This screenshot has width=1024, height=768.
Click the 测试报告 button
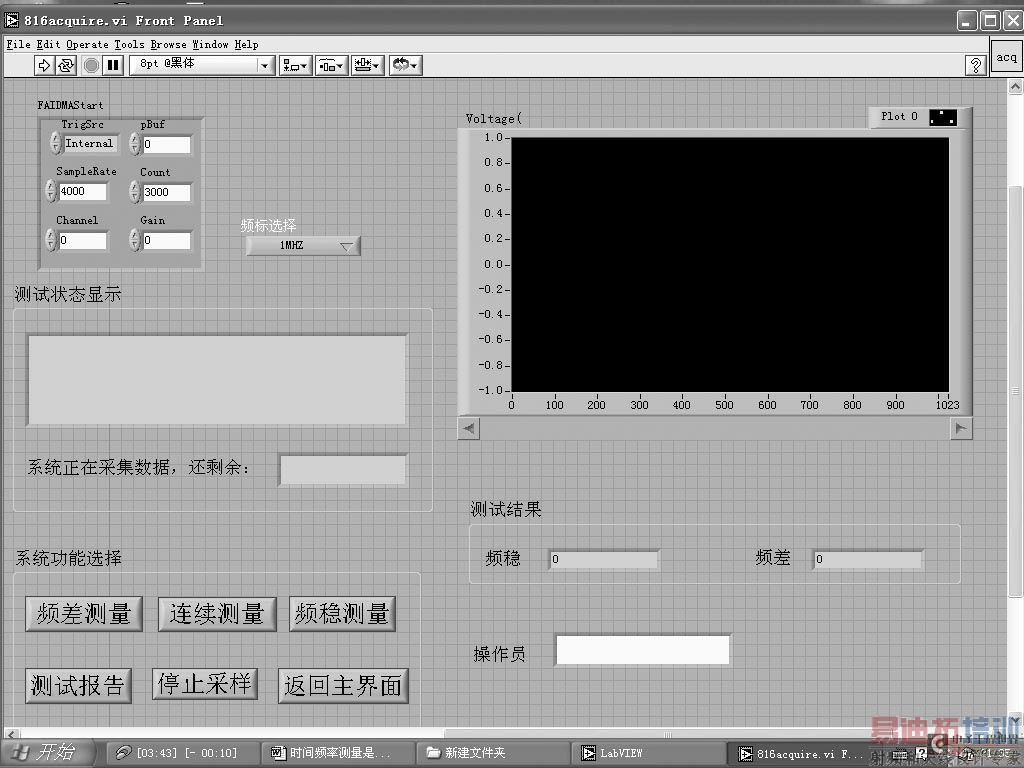78,686
